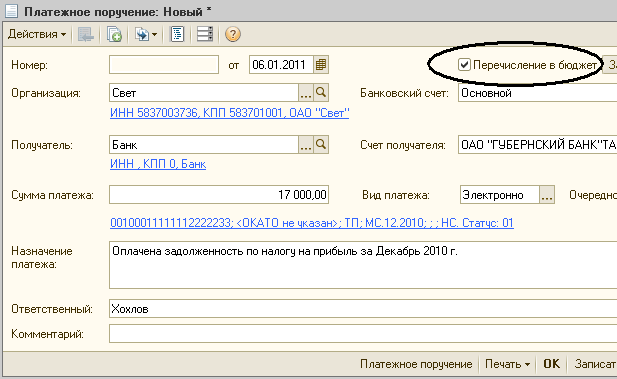Click the document structure toolbar icon
Viewport: 617px width, 379px height.
click(177, 34)
